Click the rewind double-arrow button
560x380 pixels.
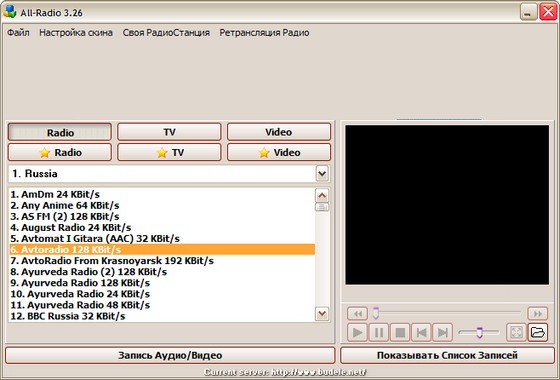[x=358, y=314]
